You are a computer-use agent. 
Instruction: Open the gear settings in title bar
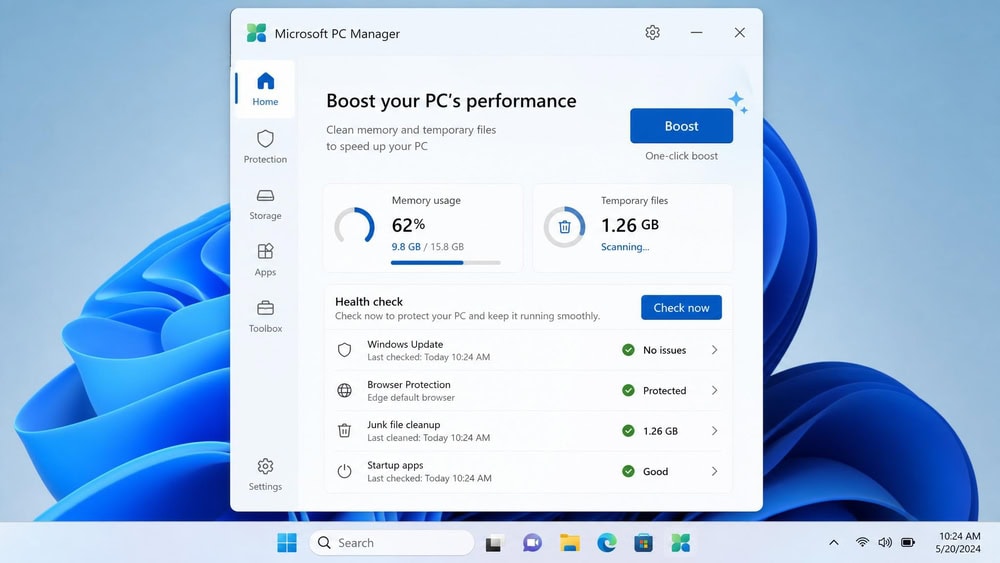tap(652, 33)
